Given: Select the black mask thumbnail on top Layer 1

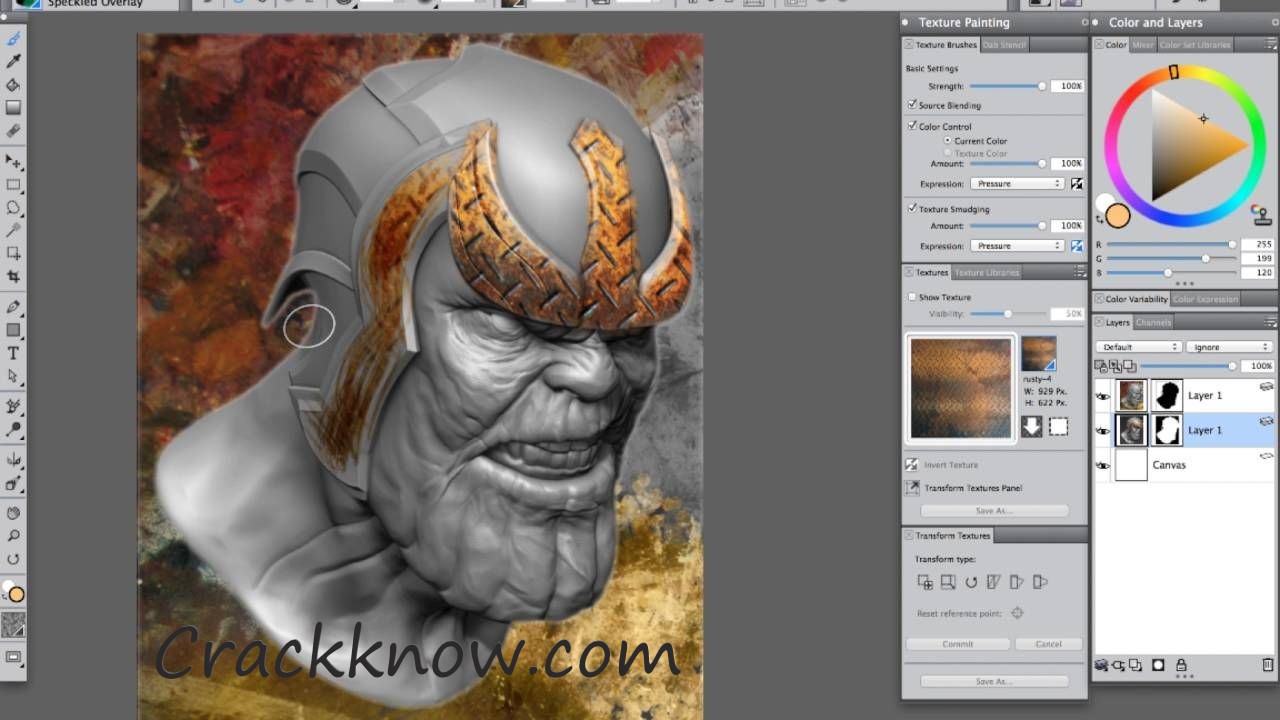Looking at the screenshot, I should (1167, 395).
